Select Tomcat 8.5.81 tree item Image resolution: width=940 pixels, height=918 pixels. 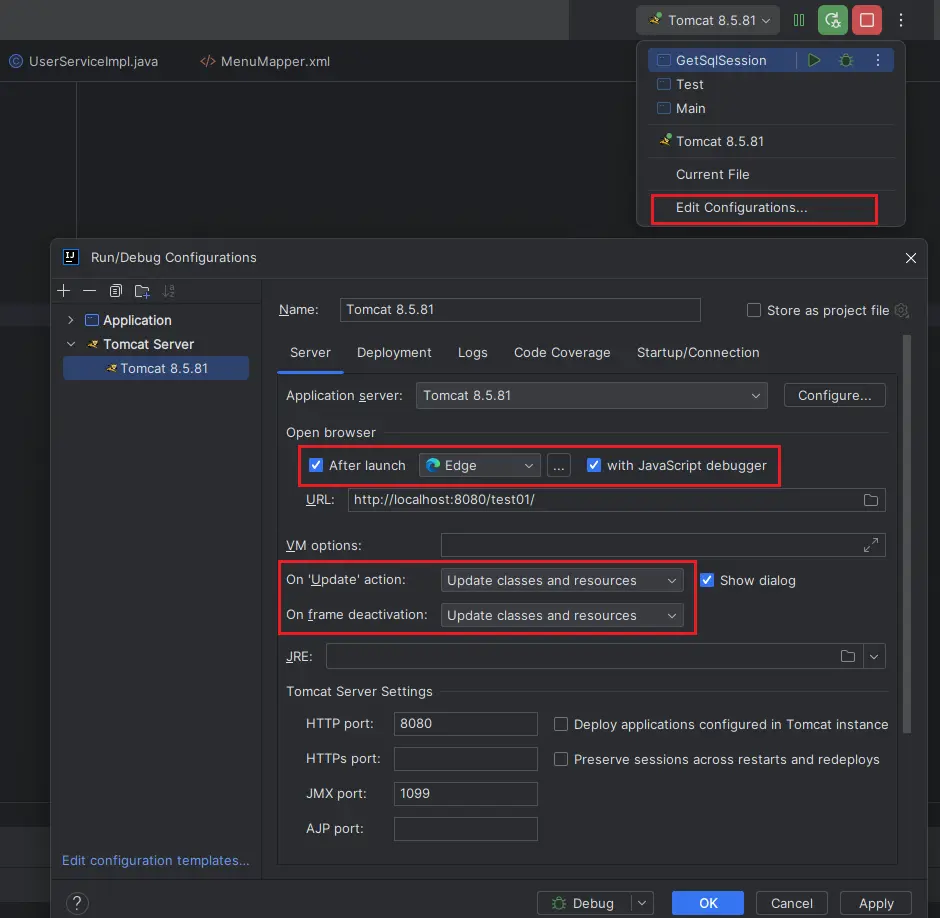[156, 368]
